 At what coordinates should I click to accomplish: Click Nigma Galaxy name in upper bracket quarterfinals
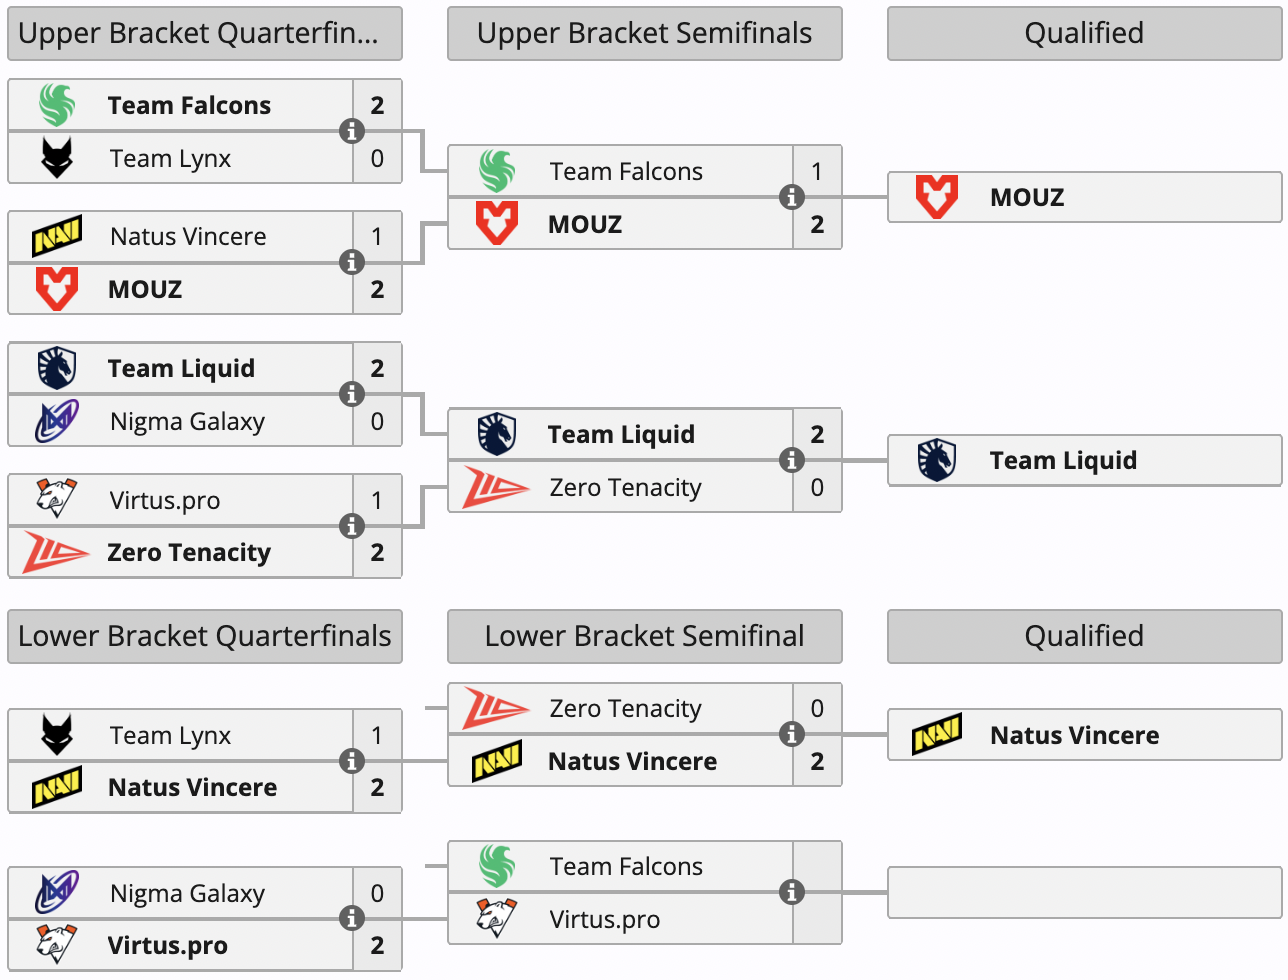point(187,421)
